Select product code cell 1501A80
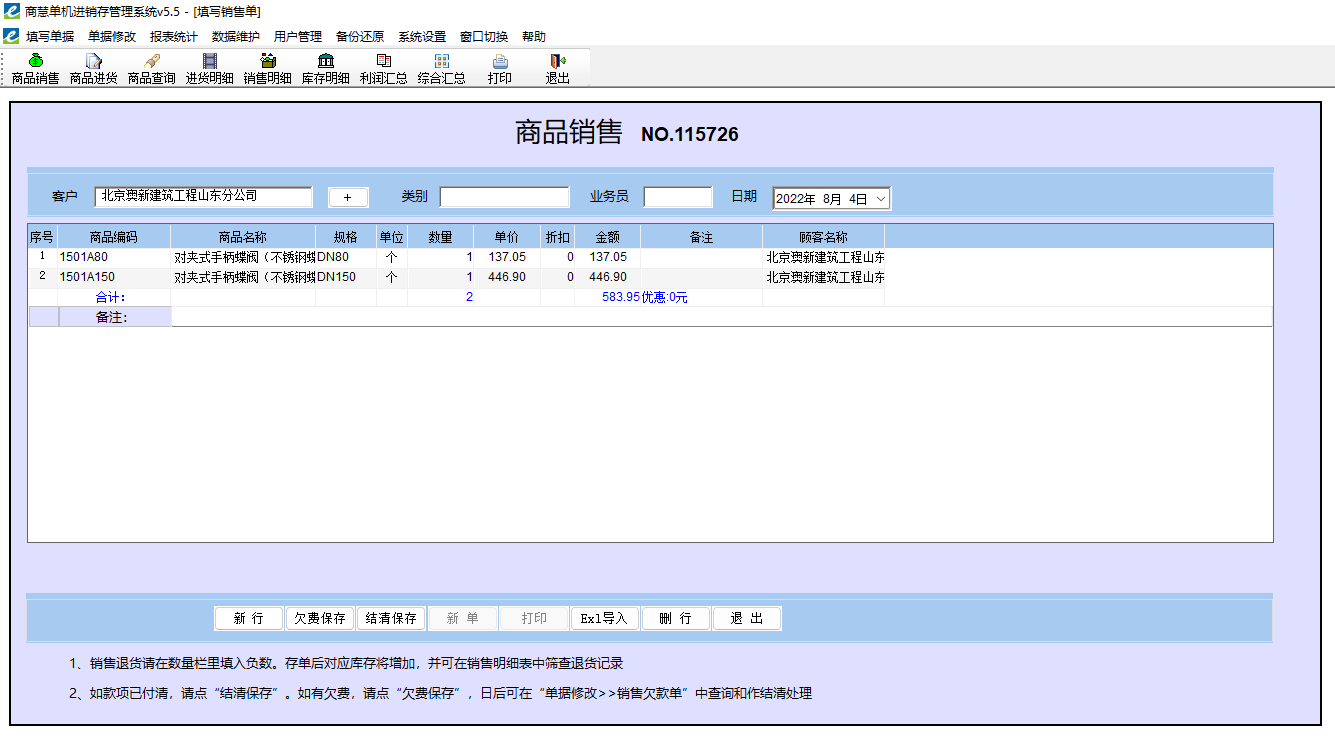Viewport: 1335px width, 747px height. tap(114, 257)
